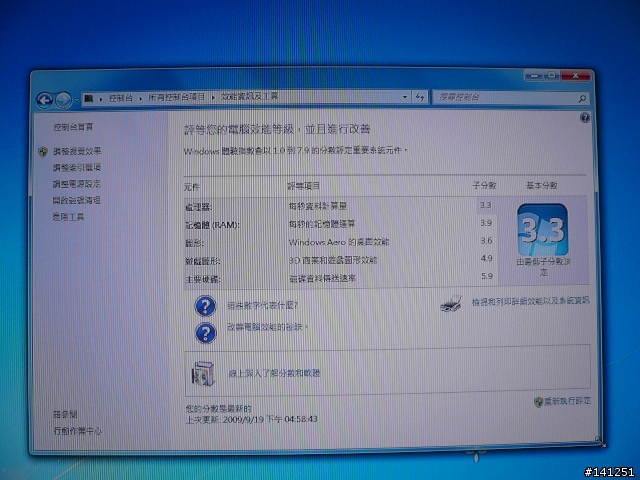Open 調整索引選項 link

[77, 168]
